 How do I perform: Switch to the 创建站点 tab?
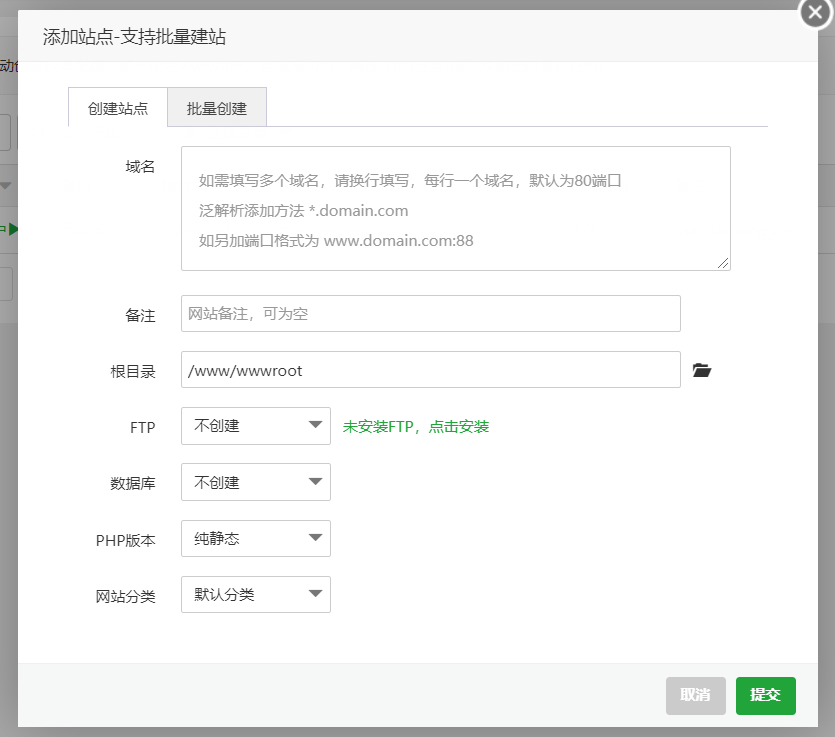(118, 108)
